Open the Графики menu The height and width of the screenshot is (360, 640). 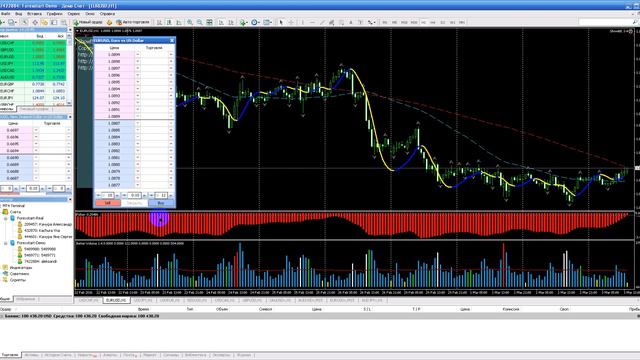click(54, 13)
